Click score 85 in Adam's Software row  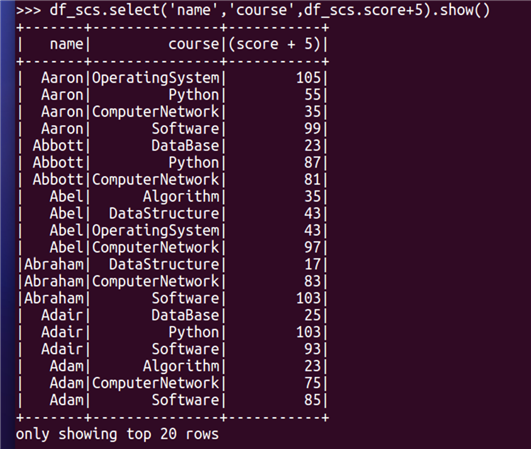pyautogui.click(x=312, y=400)
